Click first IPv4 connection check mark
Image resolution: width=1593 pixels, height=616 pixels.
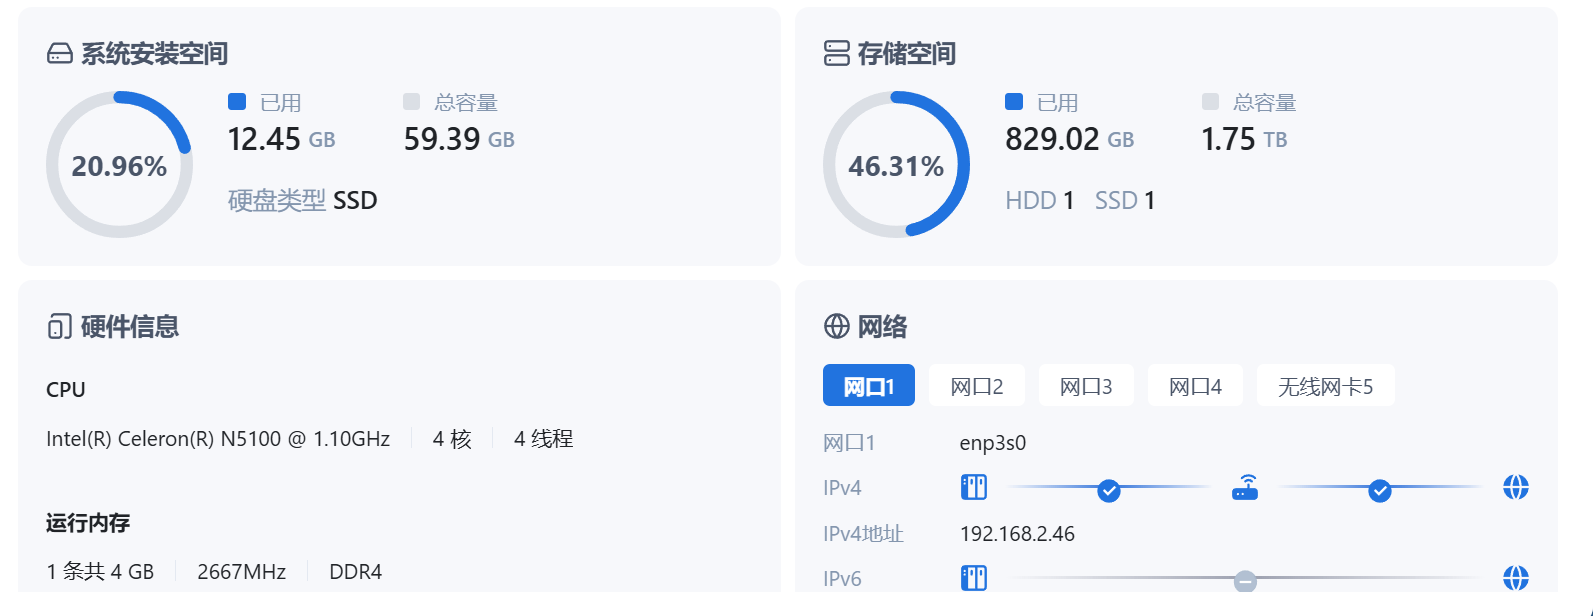coord(1109,490)
